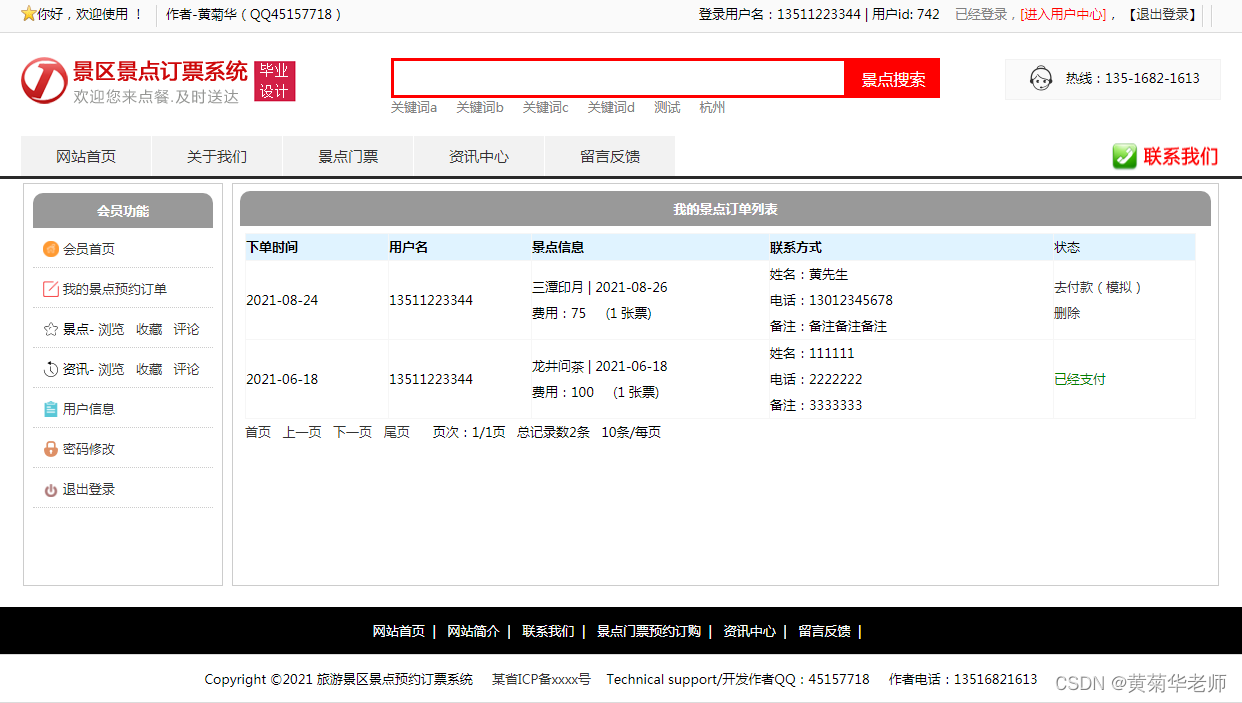The height and width of the screenshot is (703, 1242).
Task: Select search keyword 测试
Action: click(x=667, y=107)
